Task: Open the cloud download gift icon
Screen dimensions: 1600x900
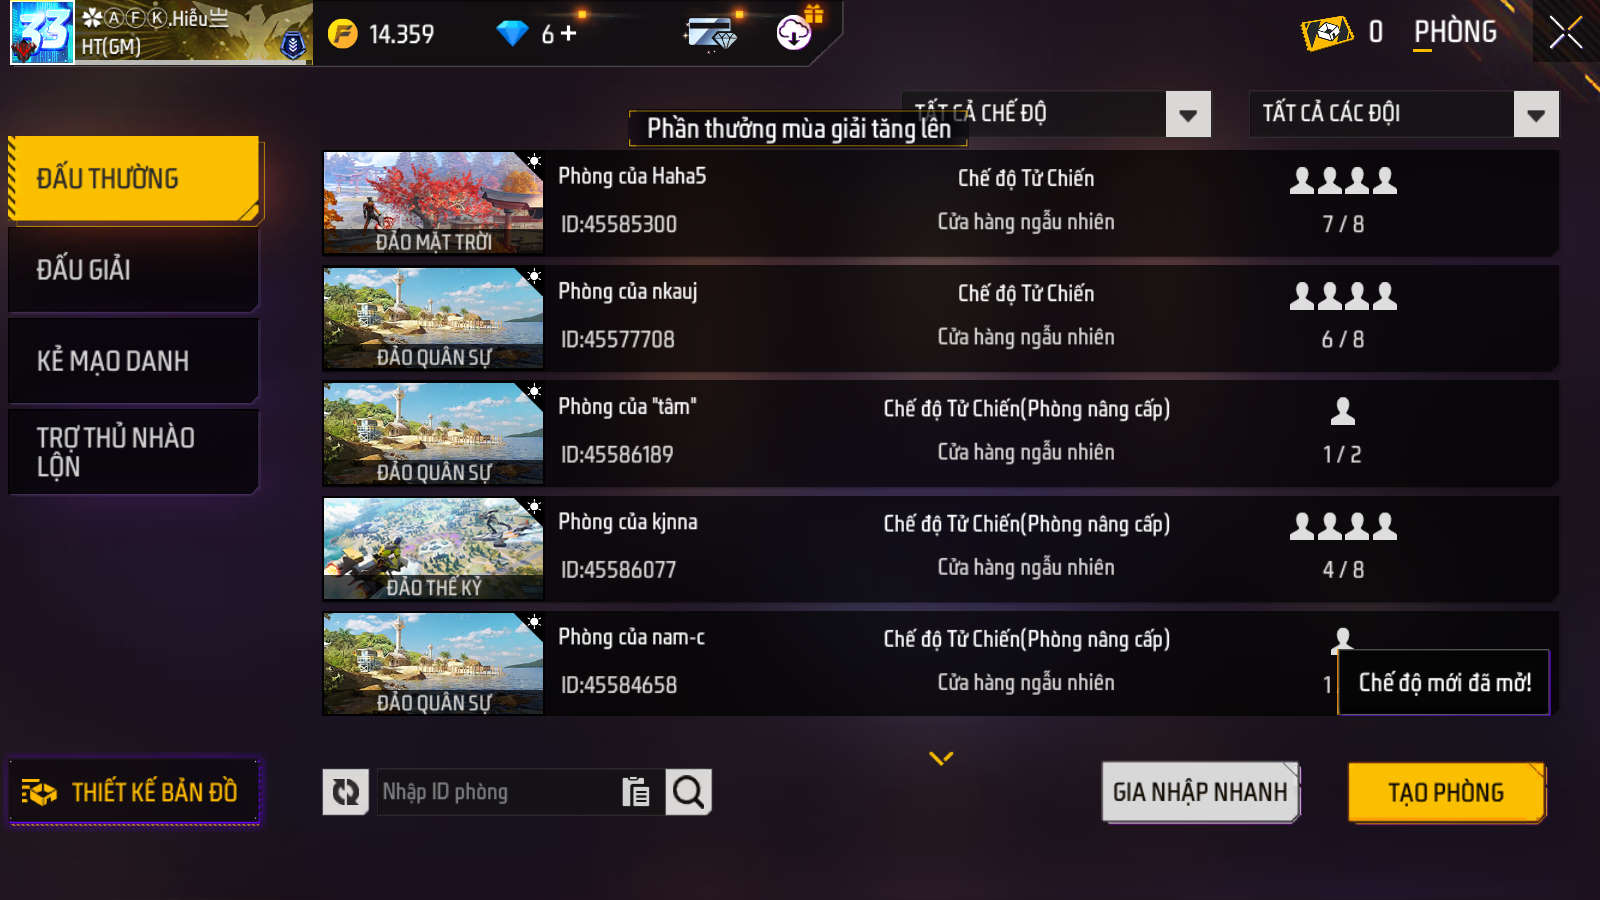Action: click(x=795, y=33)
